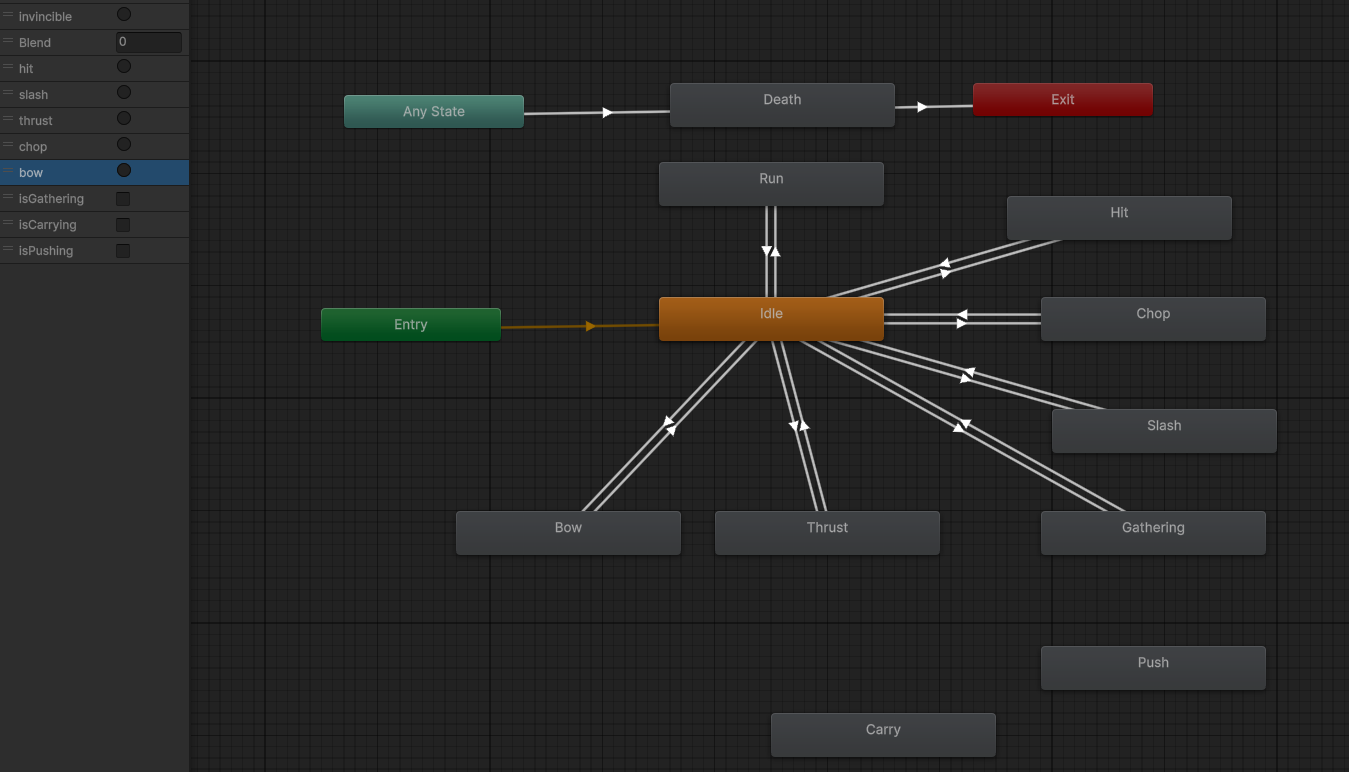The width and height of the screenshot is (1349, 772).
Task: Activate the thrust trigger circle
Action: pyautogui.click(x=124, y=119)
